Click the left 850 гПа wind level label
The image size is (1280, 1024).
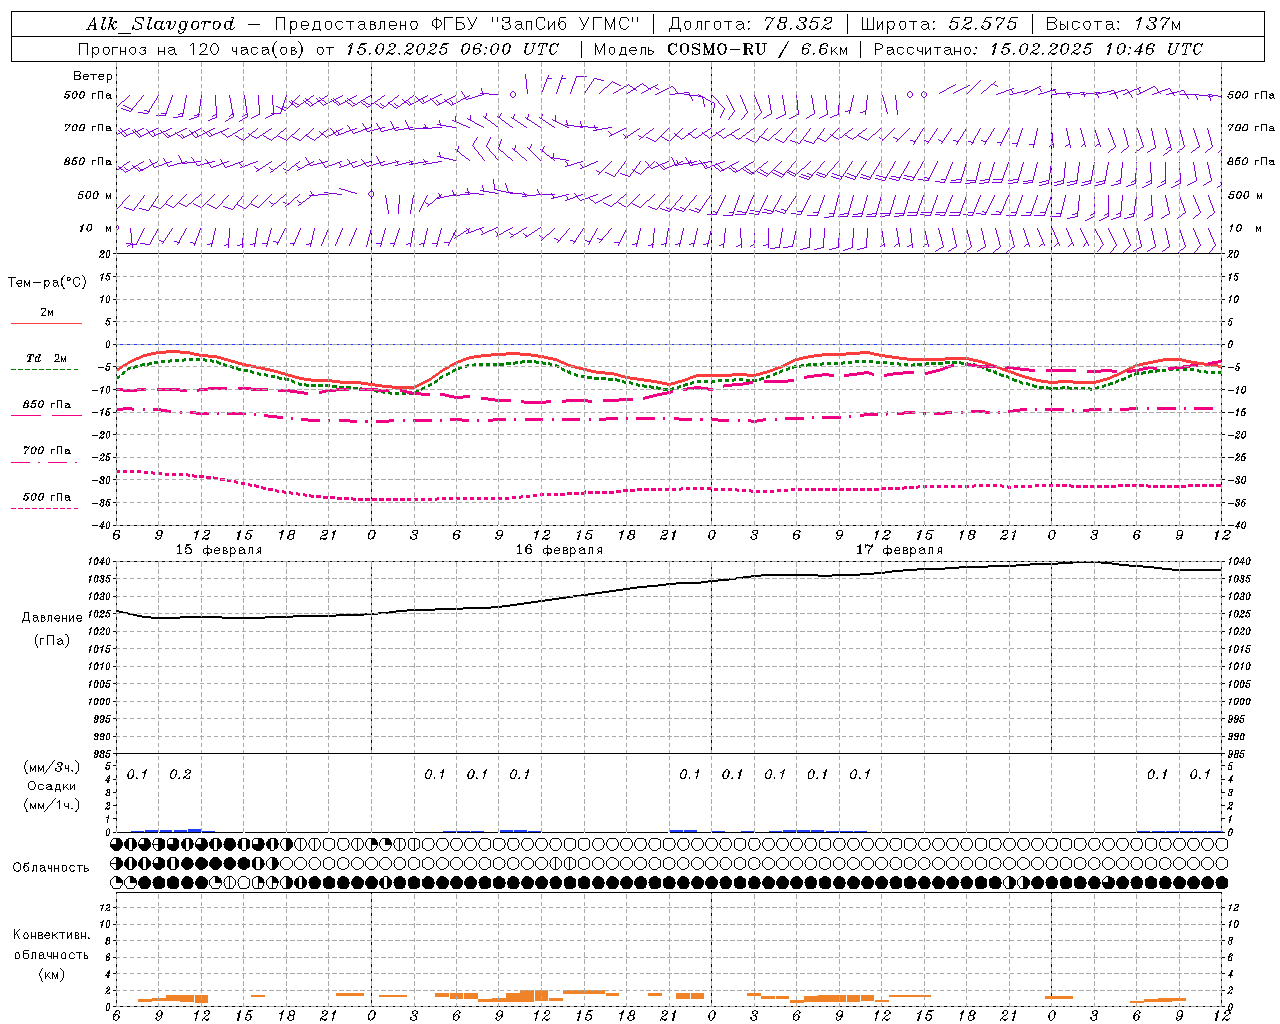click(x=88, y=161)
